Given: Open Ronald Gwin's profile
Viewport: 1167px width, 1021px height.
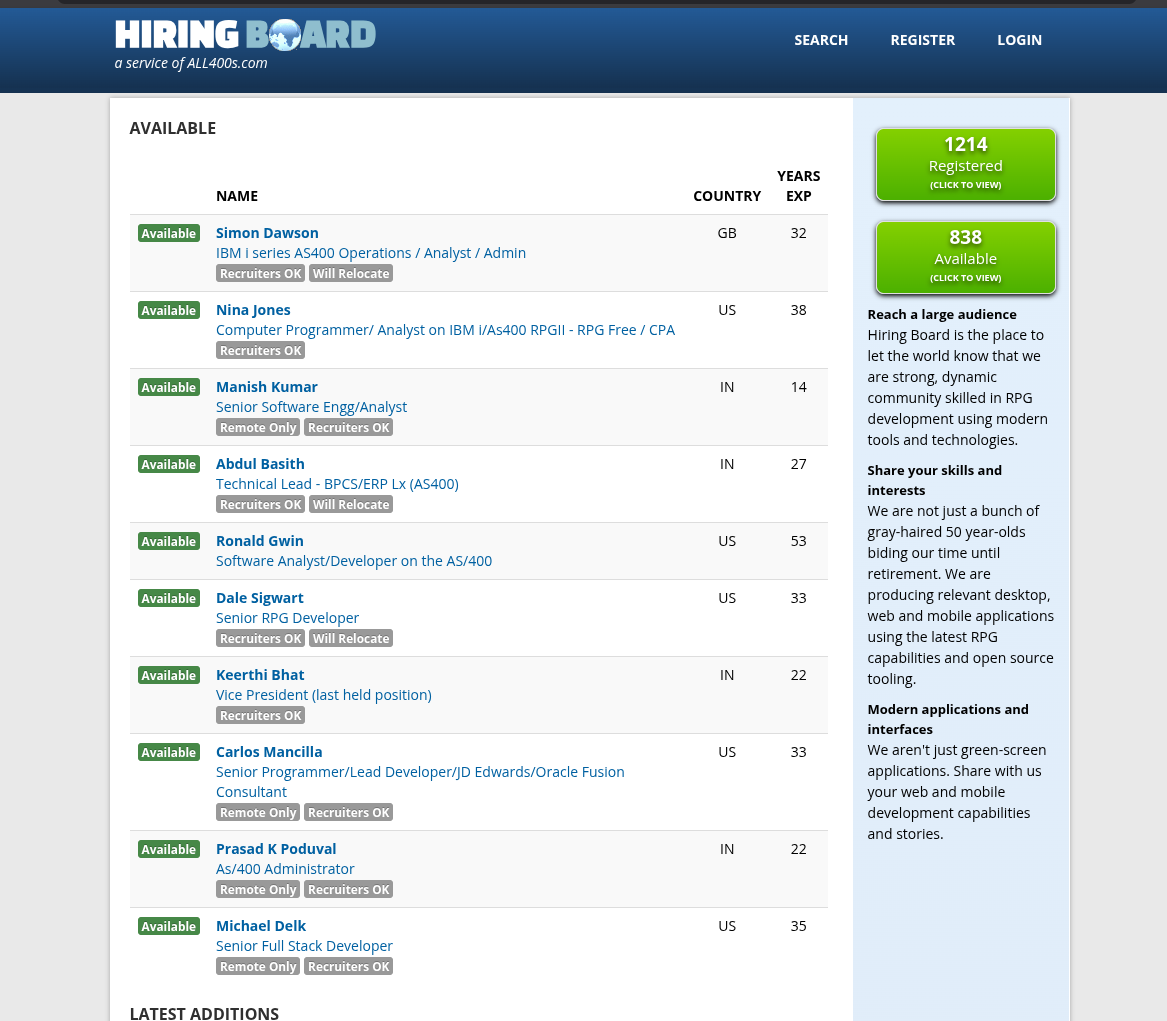Looking at the screenshot, I should pos(260,541).
